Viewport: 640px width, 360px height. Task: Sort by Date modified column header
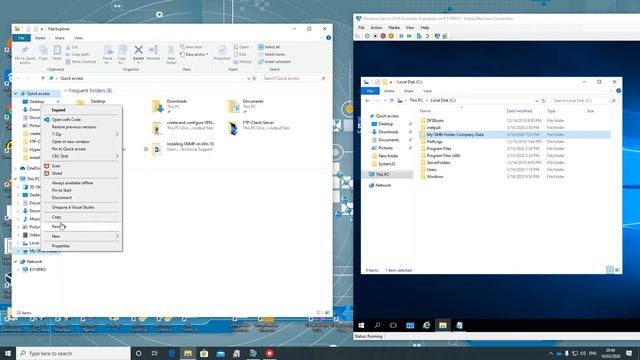tap(519, 111)
